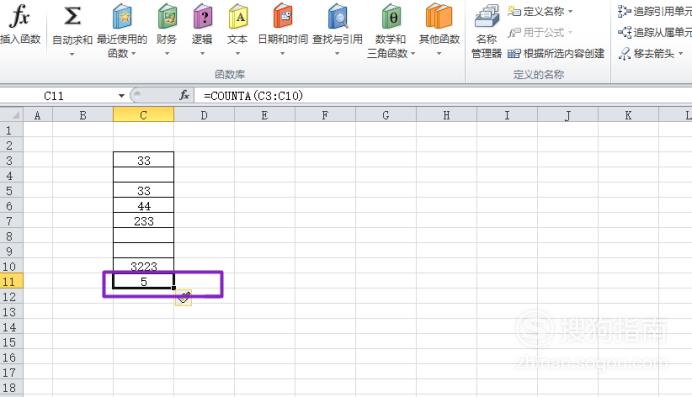Select column H header
Image resolution: width=692 pixels, height=397 pixels.
[446, 115]
